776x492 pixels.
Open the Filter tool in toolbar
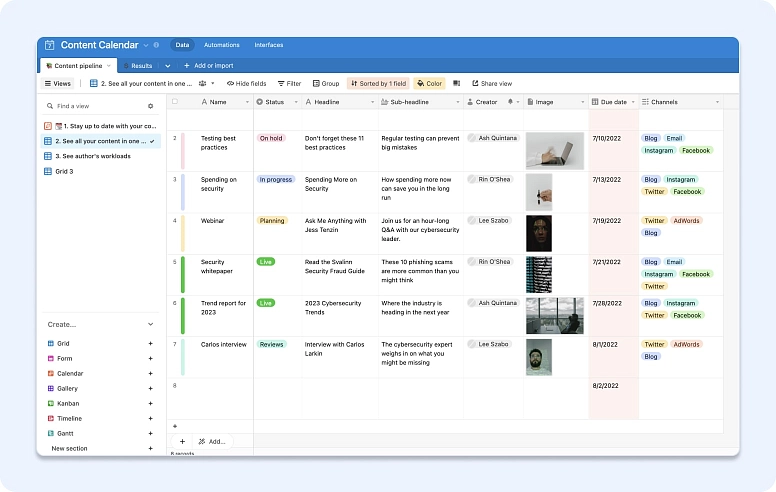coord(288,84)
